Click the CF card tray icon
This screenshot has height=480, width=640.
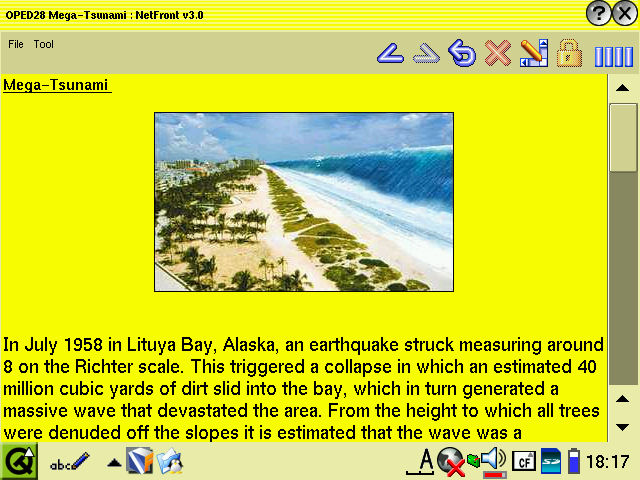[x=524, y=462]
